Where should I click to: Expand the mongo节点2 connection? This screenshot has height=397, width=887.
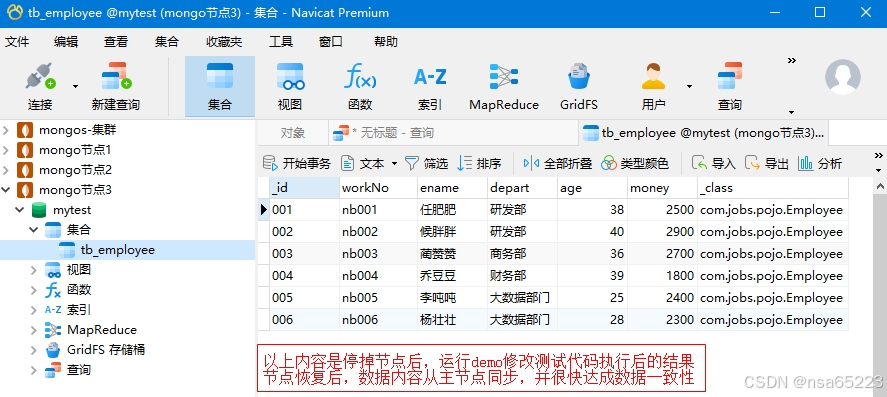click(x=6, y=170)
